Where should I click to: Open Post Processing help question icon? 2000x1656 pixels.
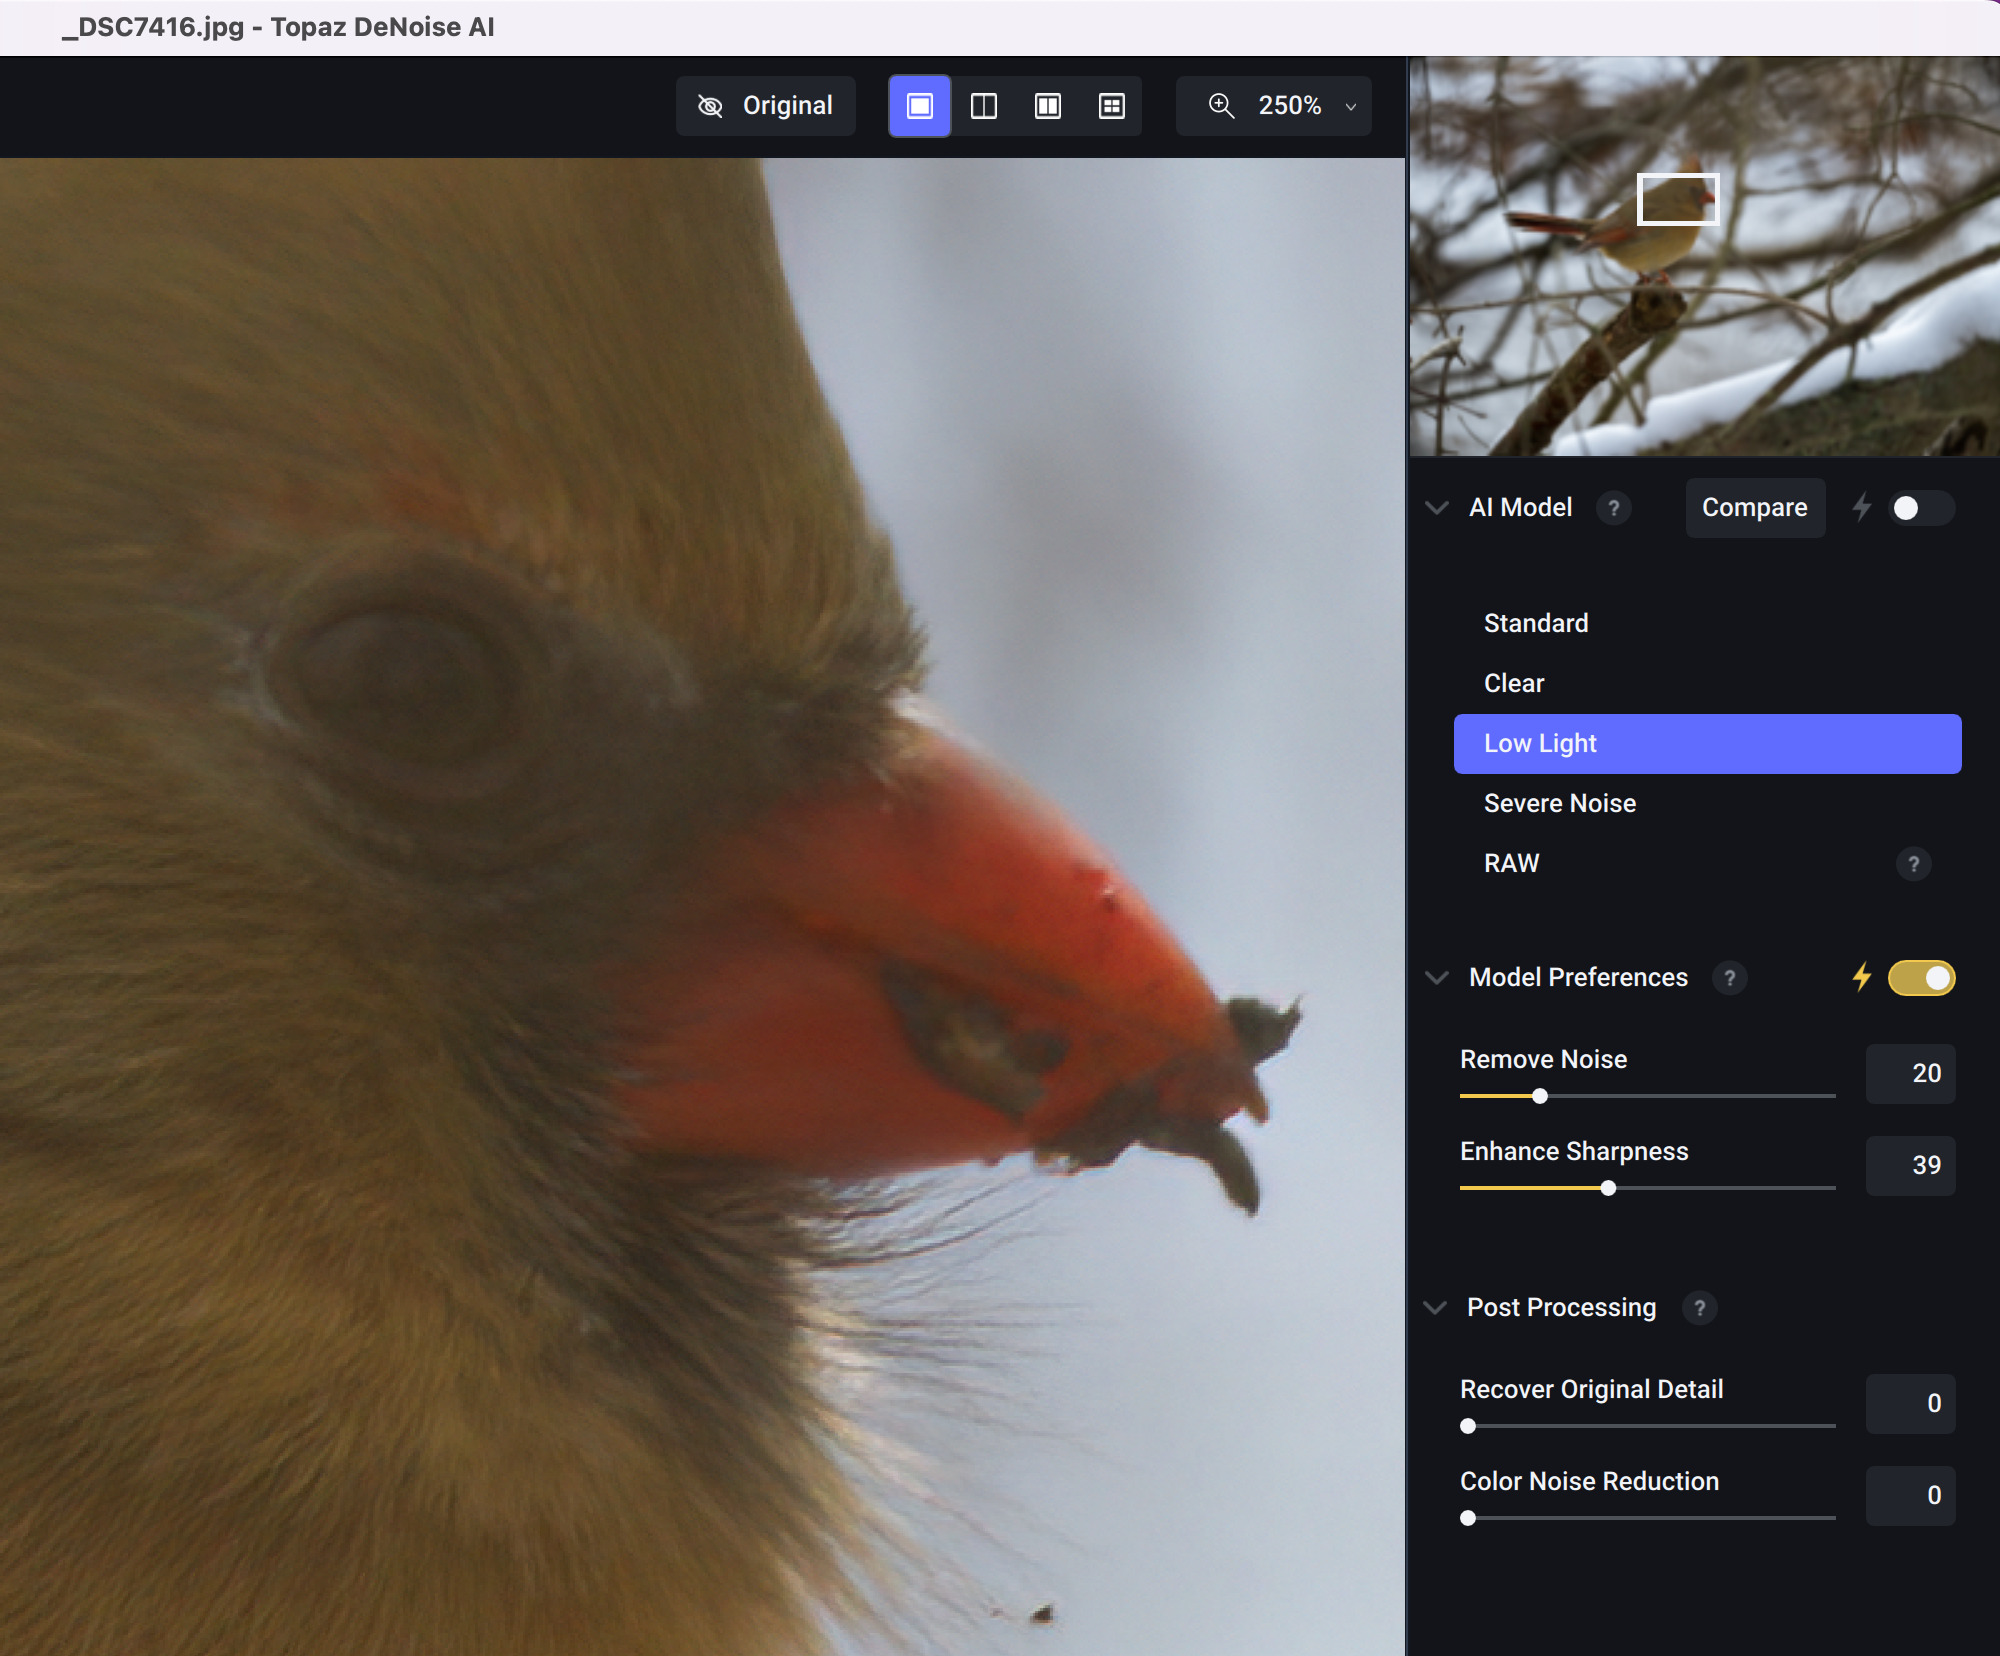(1699, 1308)
